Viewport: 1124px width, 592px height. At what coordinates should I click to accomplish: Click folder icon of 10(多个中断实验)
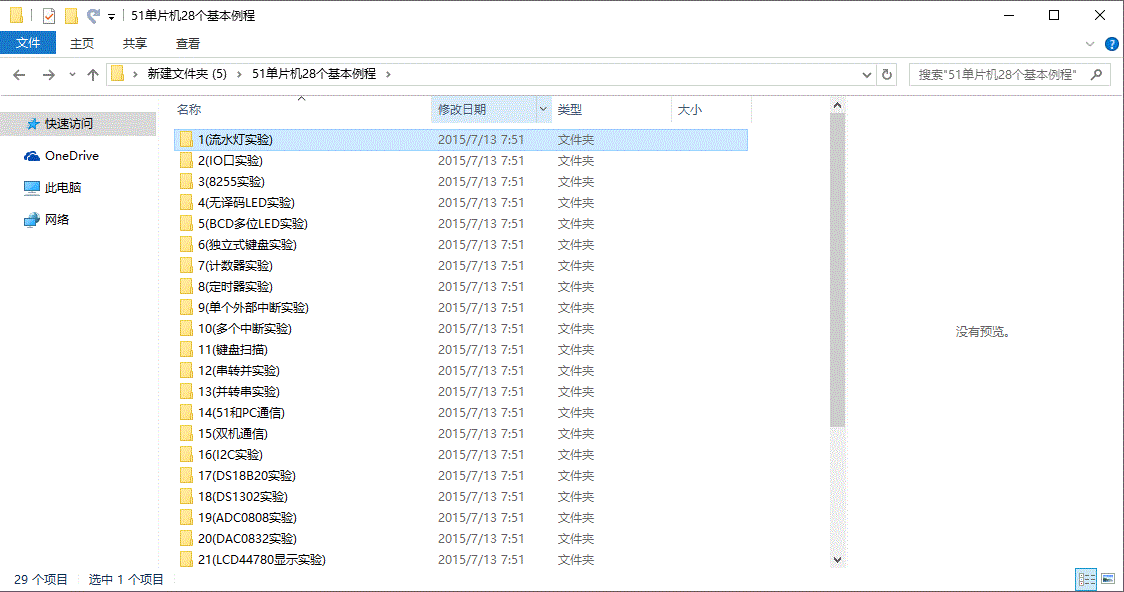point(186,328)
